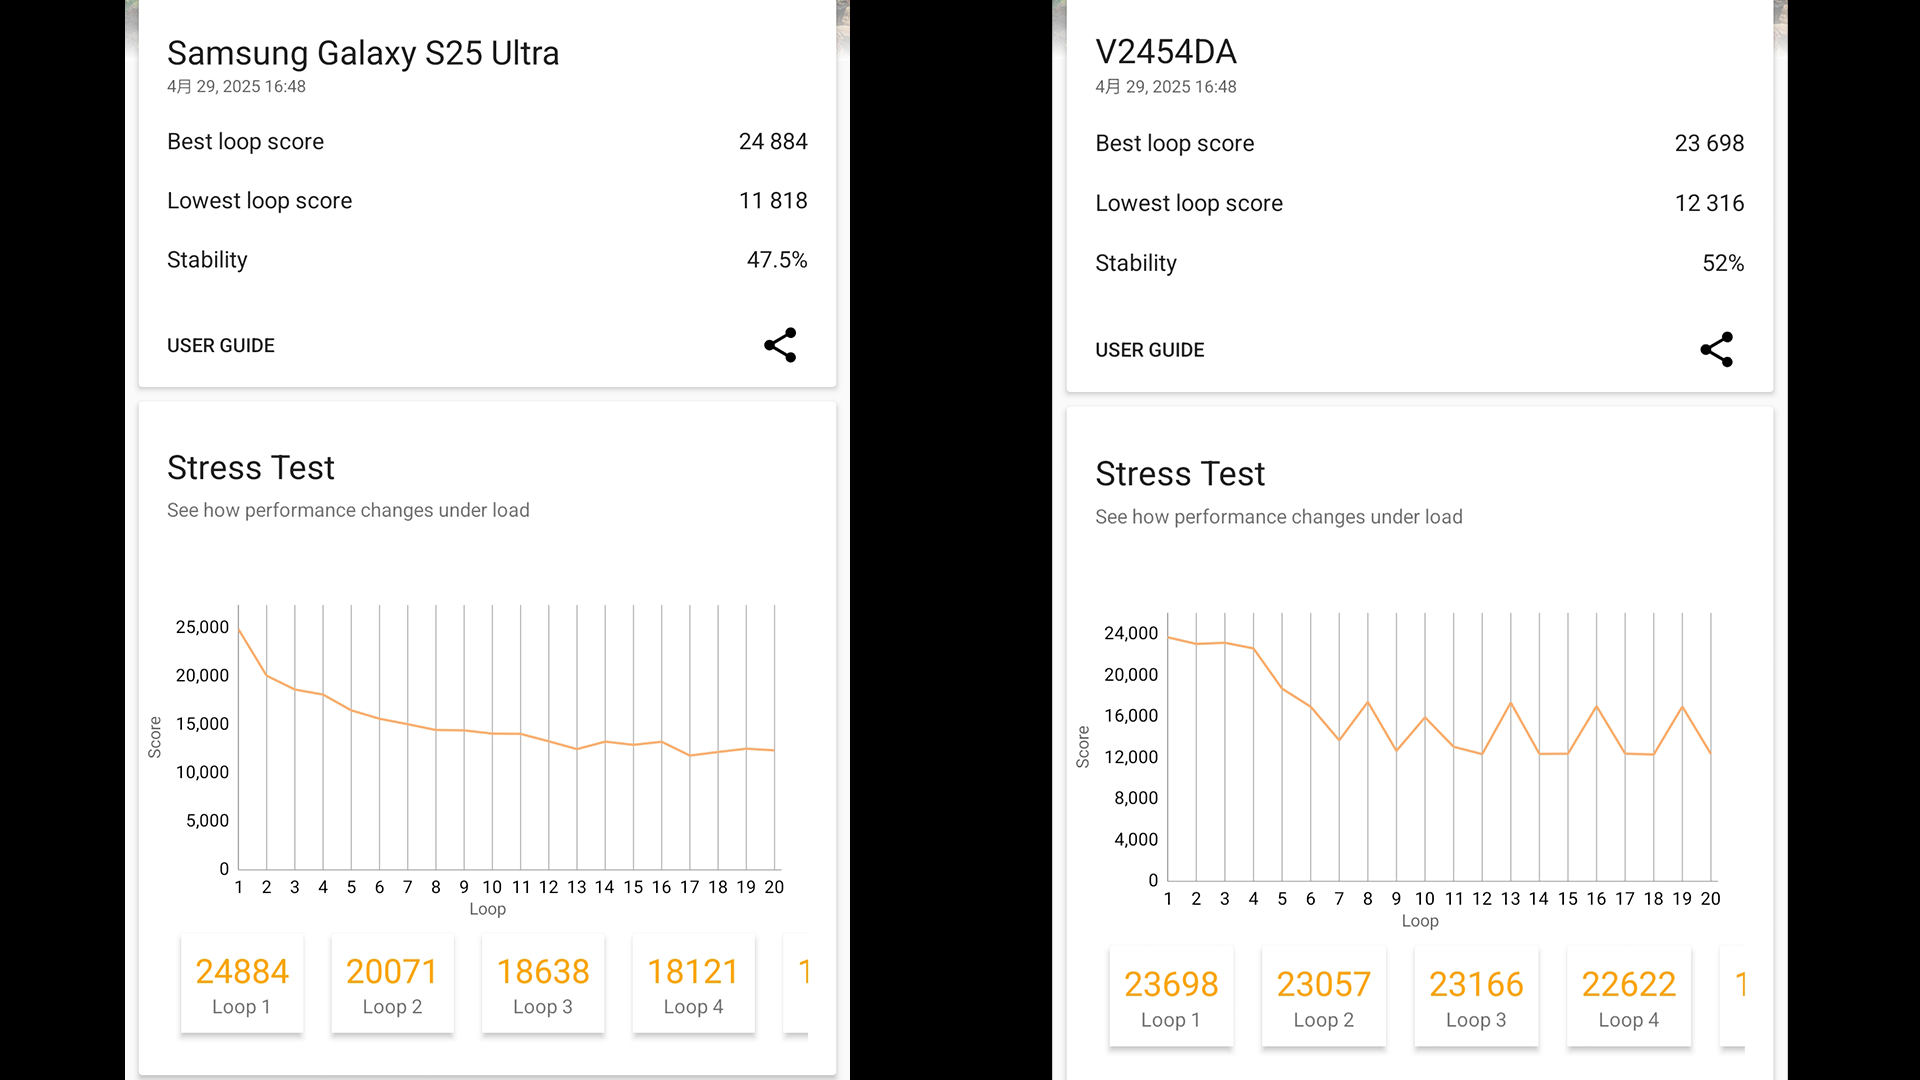Click Lowest loop score value 12 316
Image resolution: width=1920 pixels, height=1080 pixels.
[1709, 204]
